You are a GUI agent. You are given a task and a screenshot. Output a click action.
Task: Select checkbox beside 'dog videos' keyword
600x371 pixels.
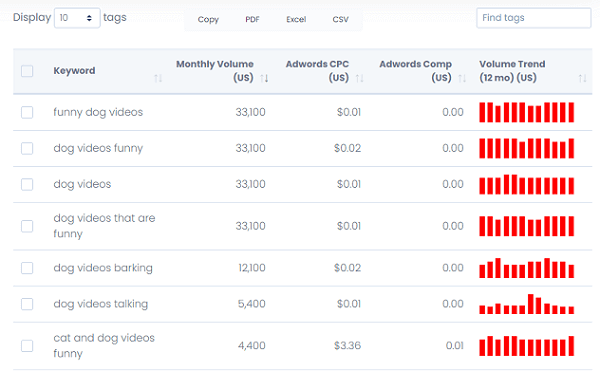pyautogui.click(x=27, y=184)
